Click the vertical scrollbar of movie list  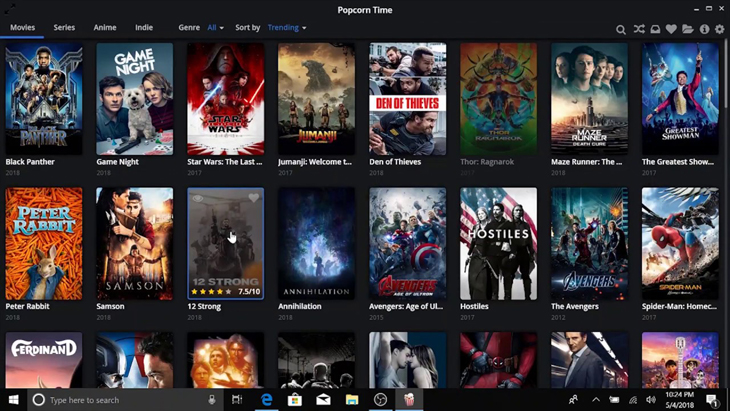coord(727,74)
